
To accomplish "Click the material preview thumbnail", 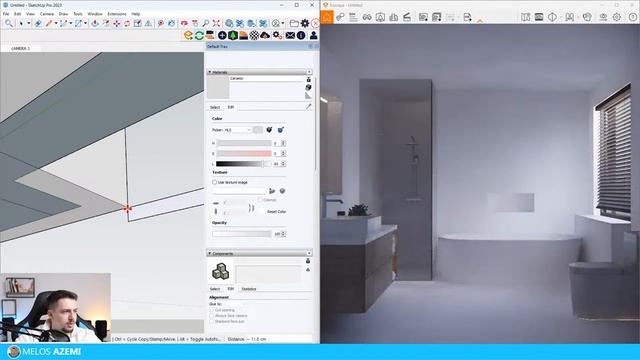I will tap(218, 87).
